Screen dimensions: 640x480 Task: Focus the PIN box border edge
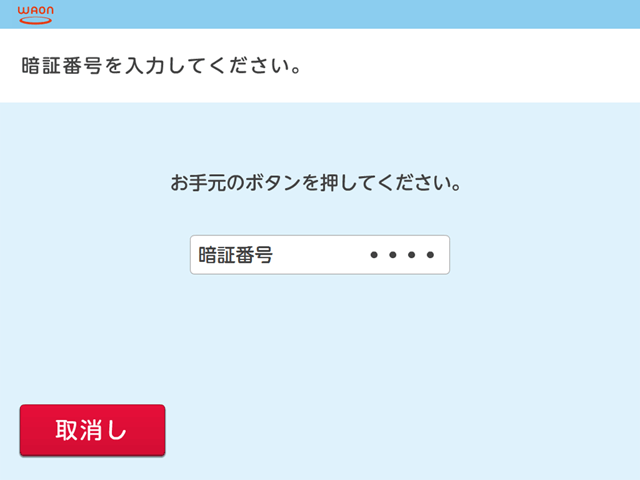coord(320,236)
